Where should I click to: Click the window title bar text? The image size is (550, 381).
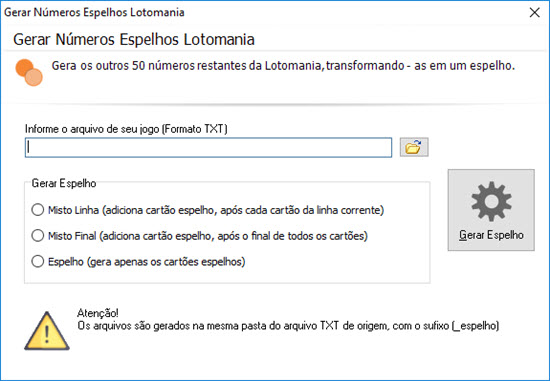coord(94,12)
